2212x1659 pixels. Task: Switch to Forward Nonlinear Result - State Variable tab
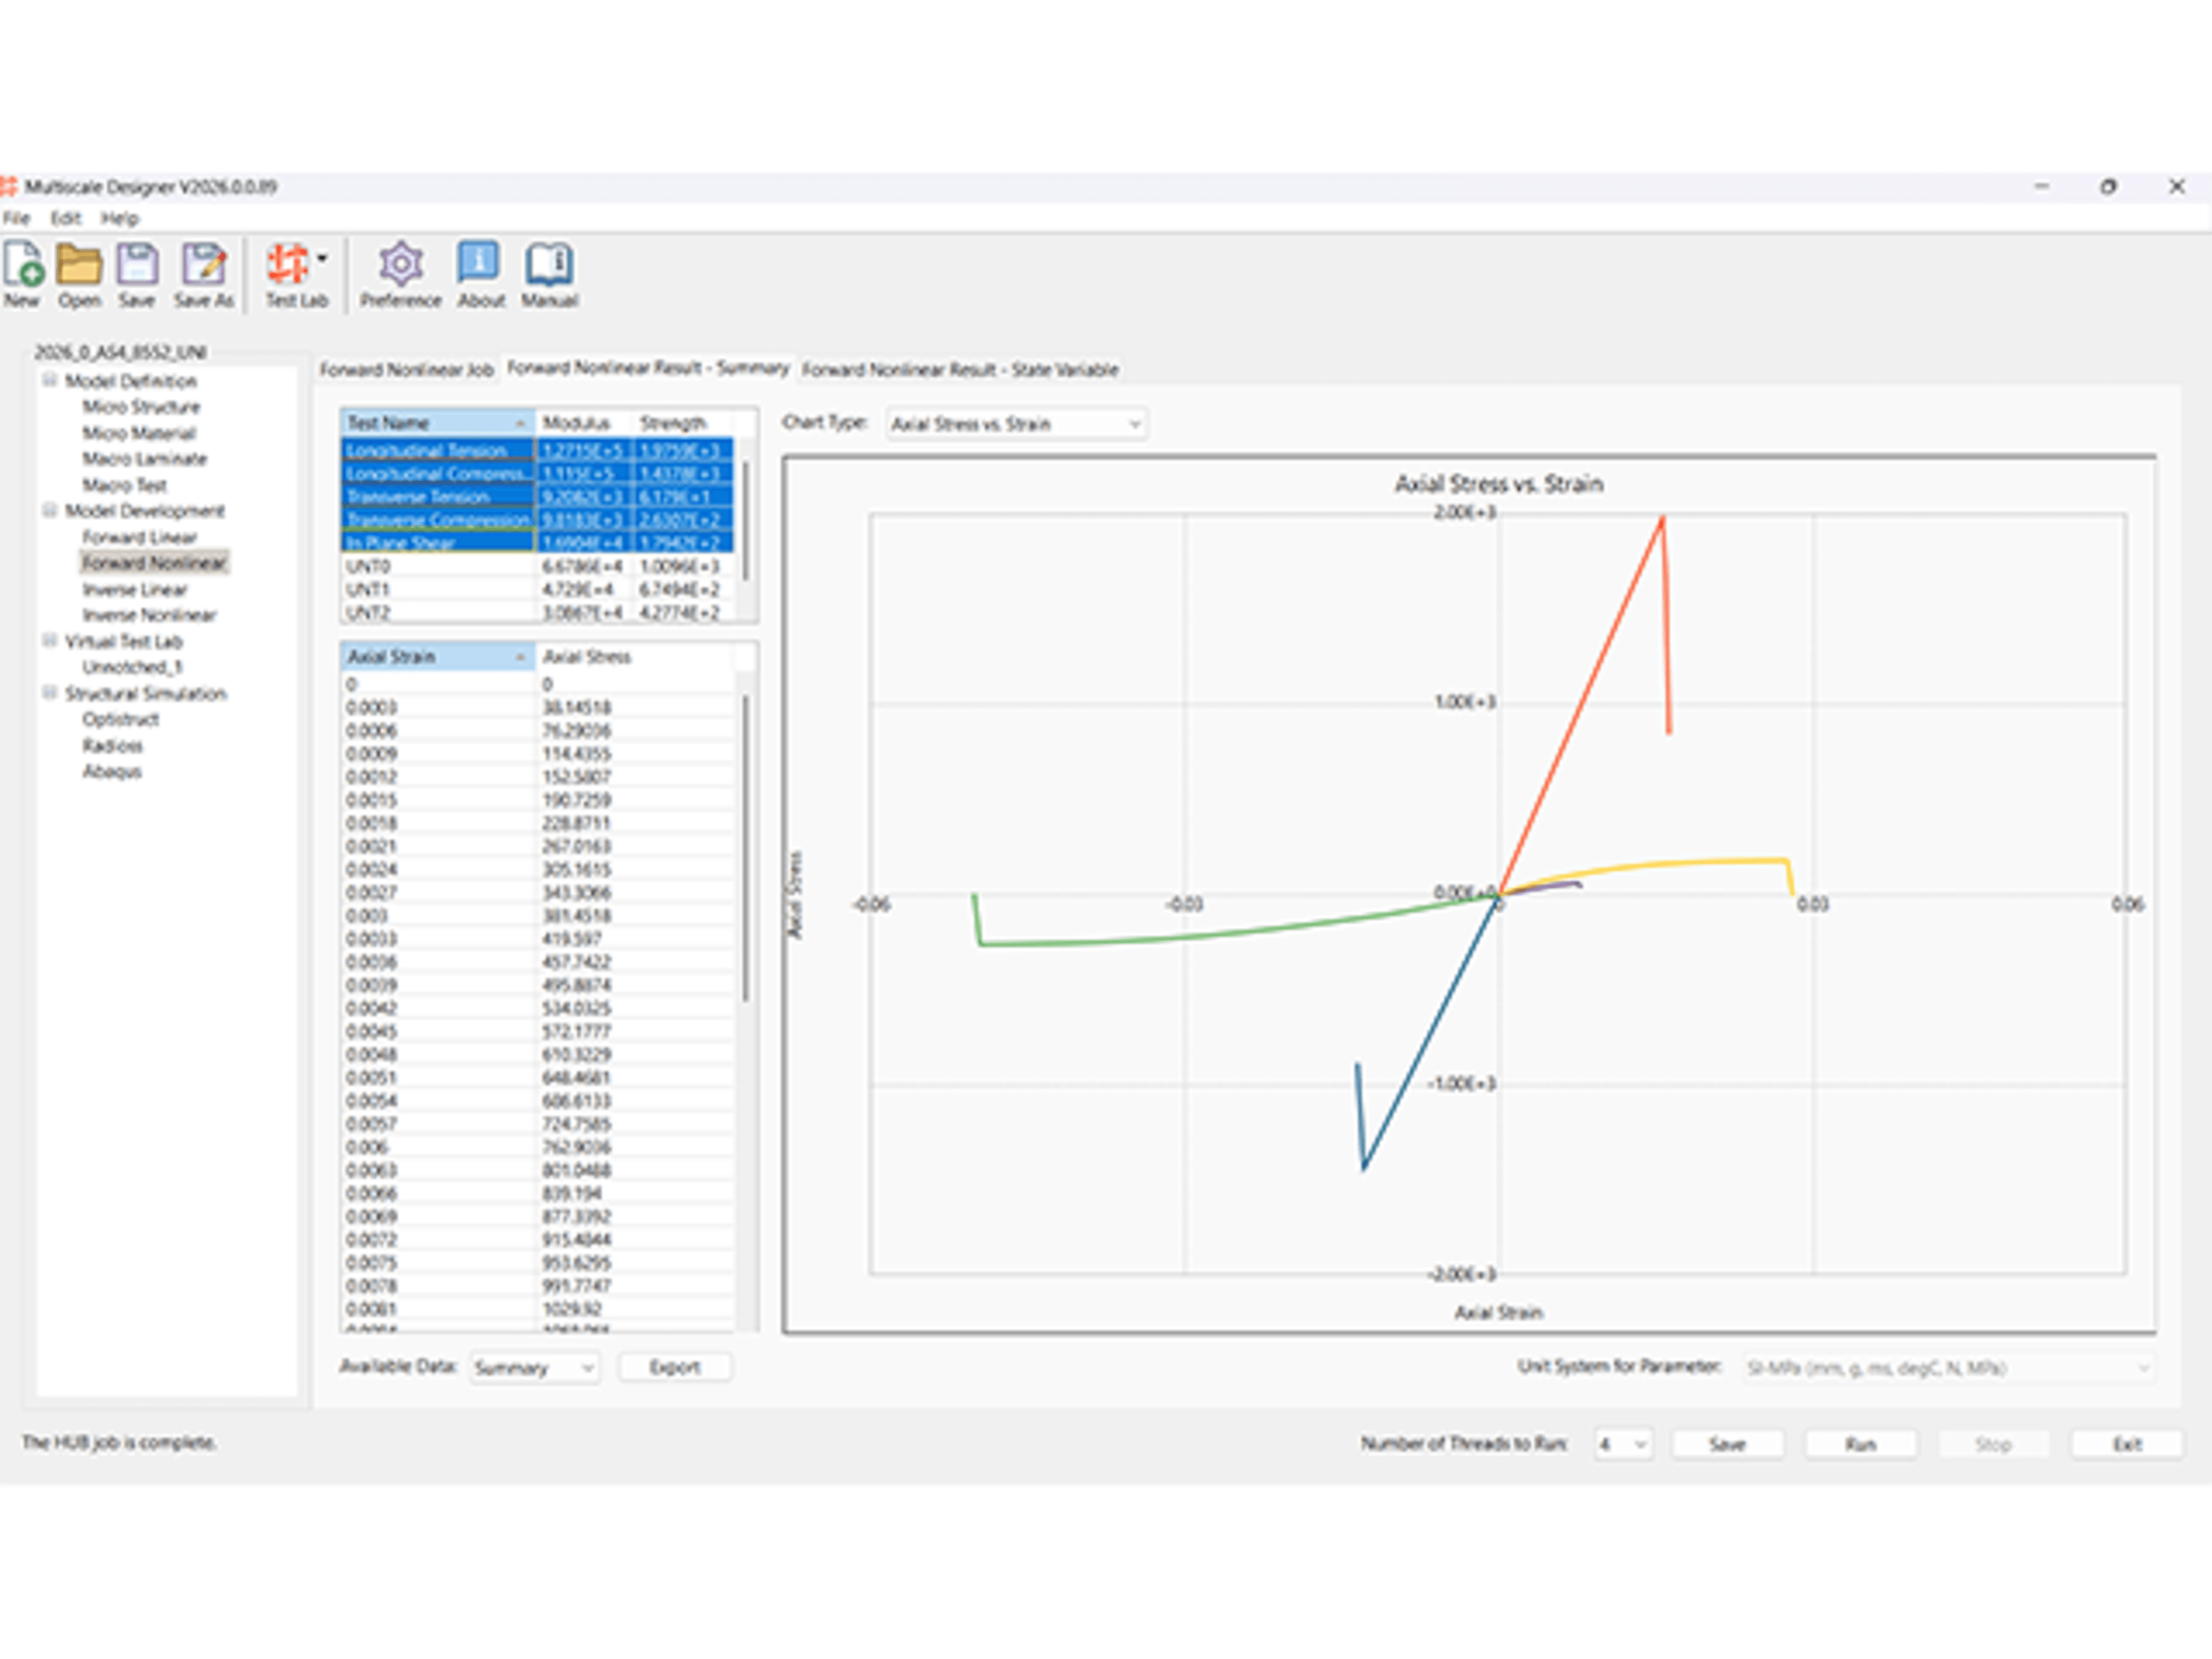click(x=960, y=370)
